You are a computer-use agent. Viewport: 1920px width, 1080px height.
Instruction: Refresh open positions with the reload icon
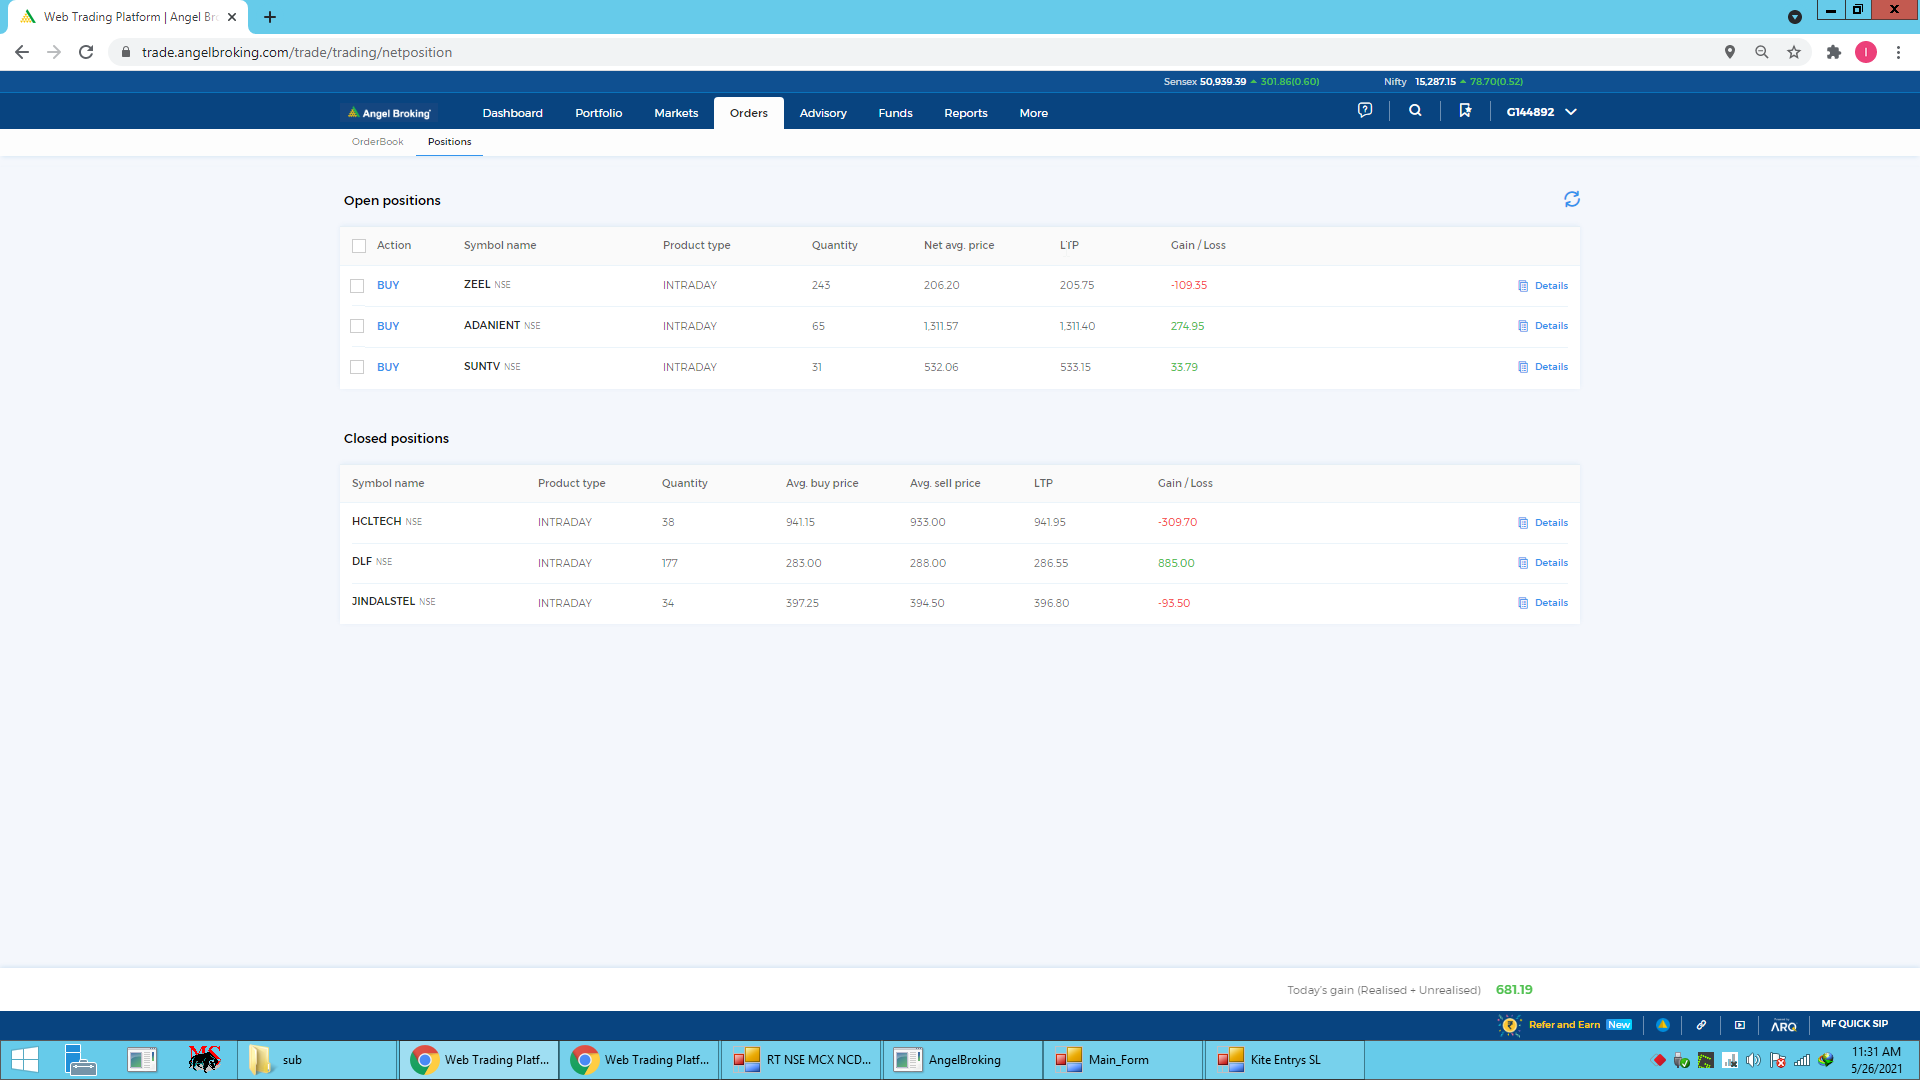click(1572, 200)
